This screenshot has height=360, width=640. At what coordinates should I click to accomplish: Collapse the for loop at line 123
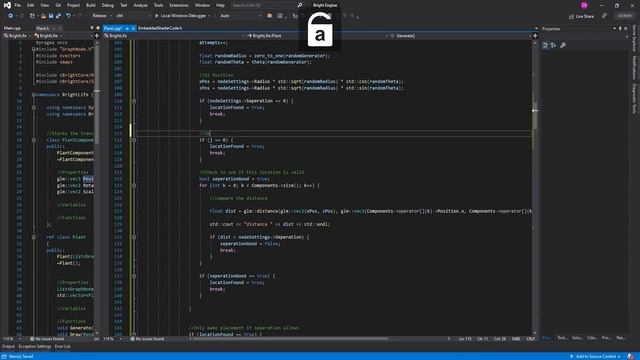pyautogui.click(x=134, y=185)
